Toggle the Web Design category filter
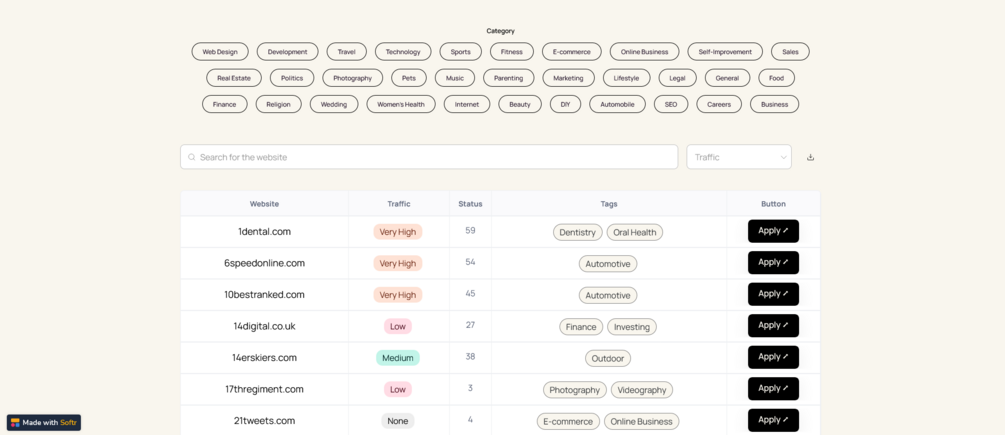Screen dimensions: 1005x435 (220, 52)
